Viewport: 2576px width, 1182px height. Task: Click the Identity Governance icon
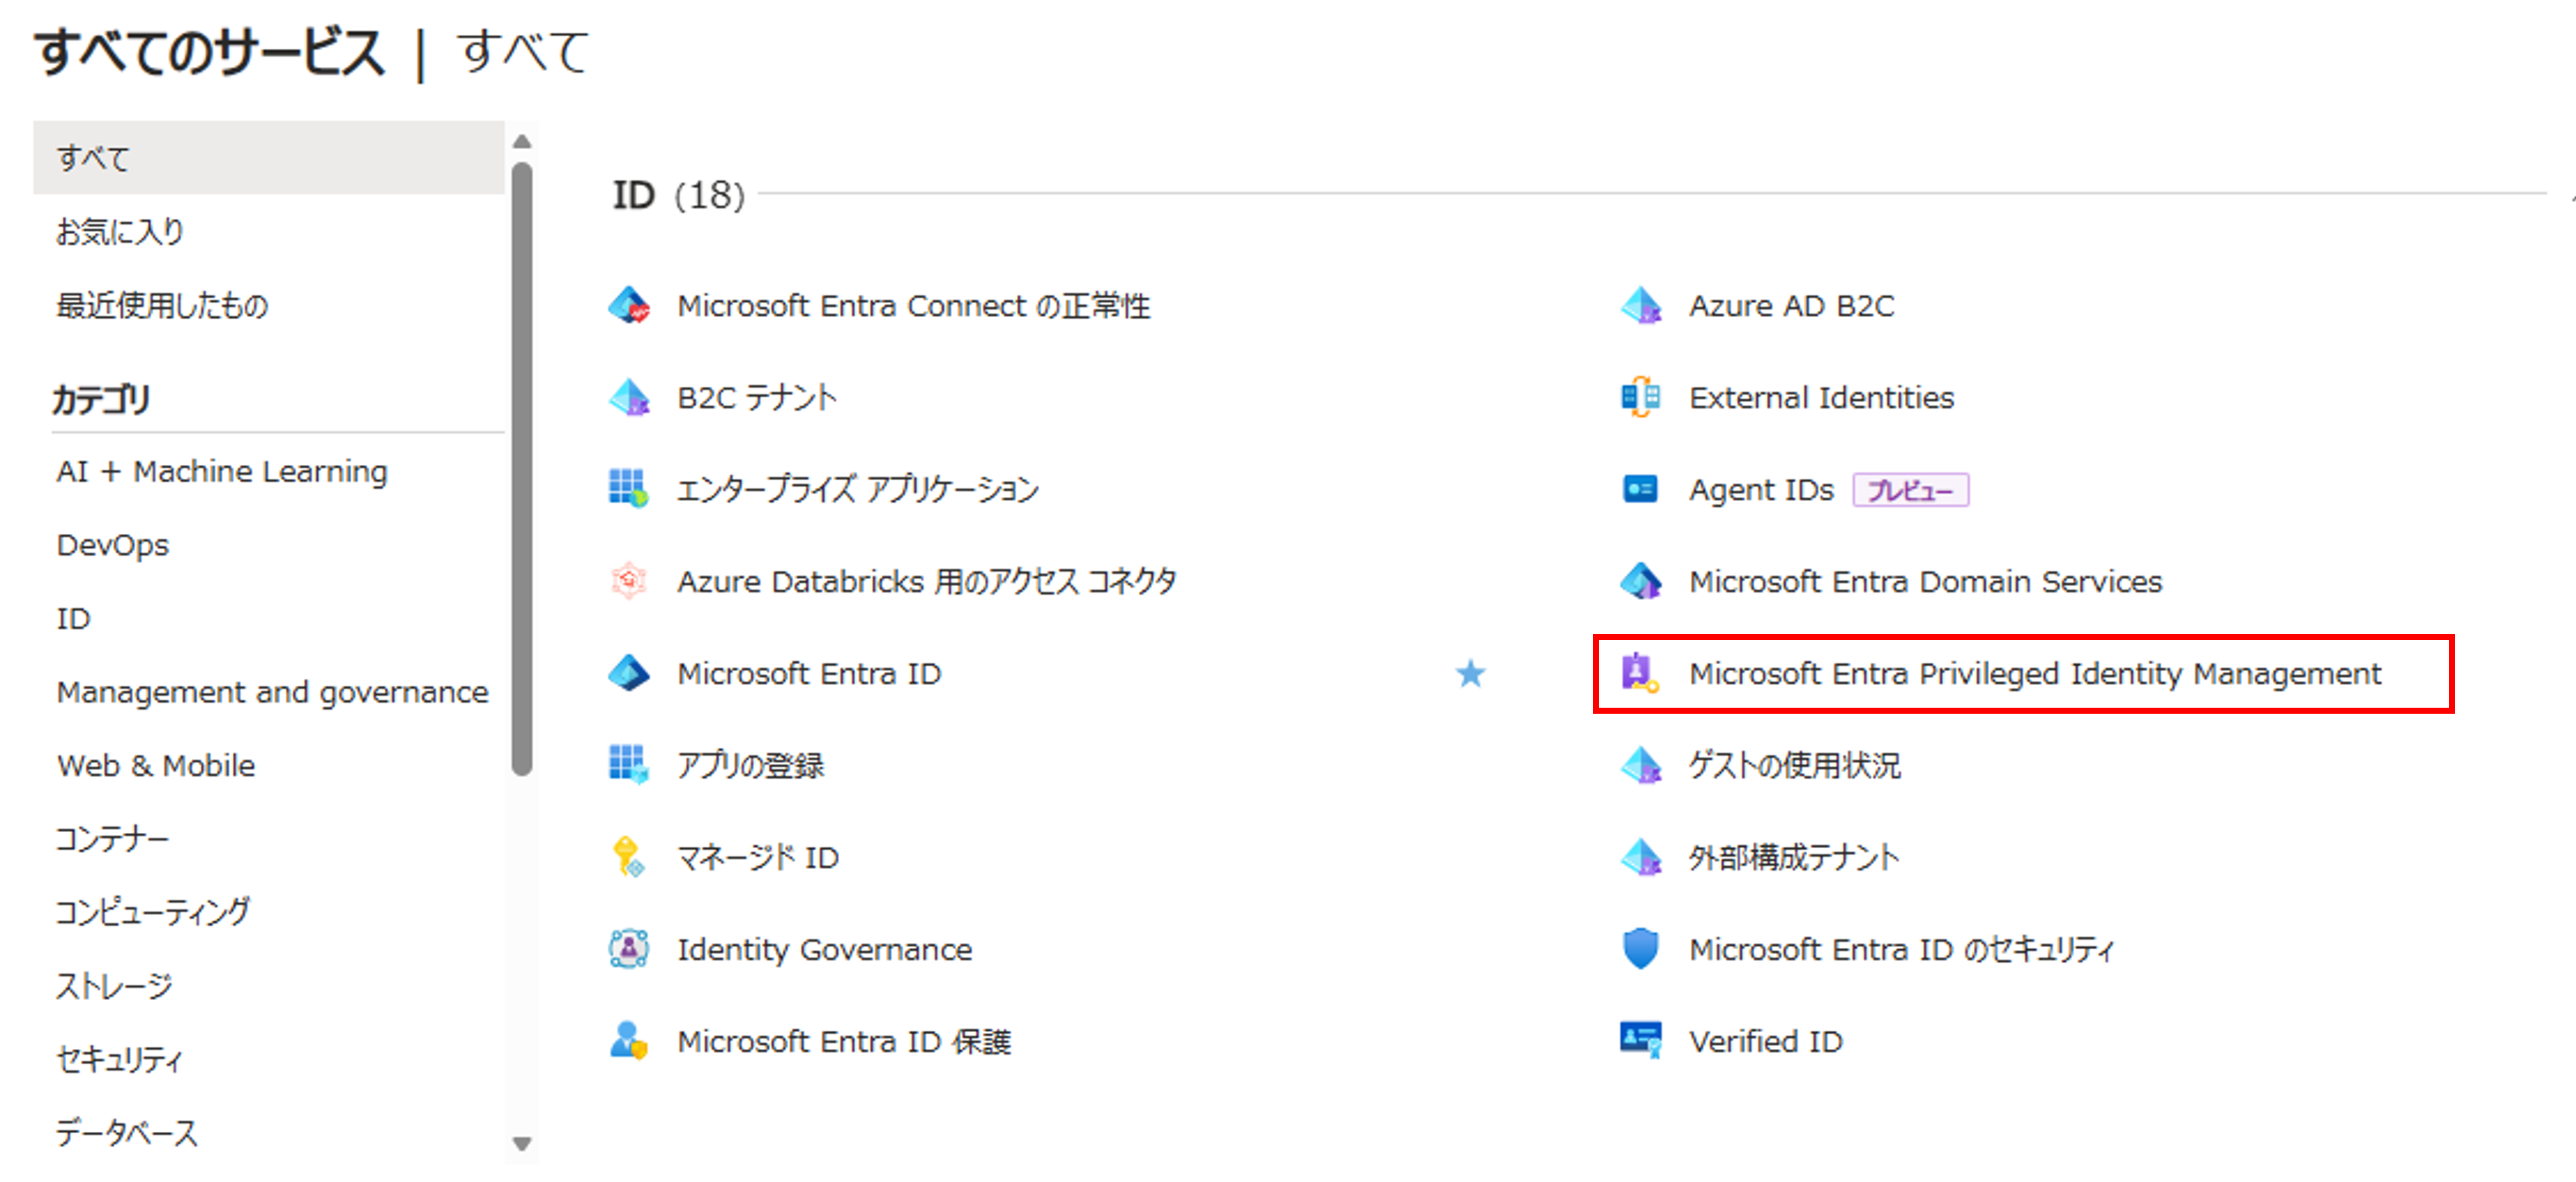click(629, 949)
